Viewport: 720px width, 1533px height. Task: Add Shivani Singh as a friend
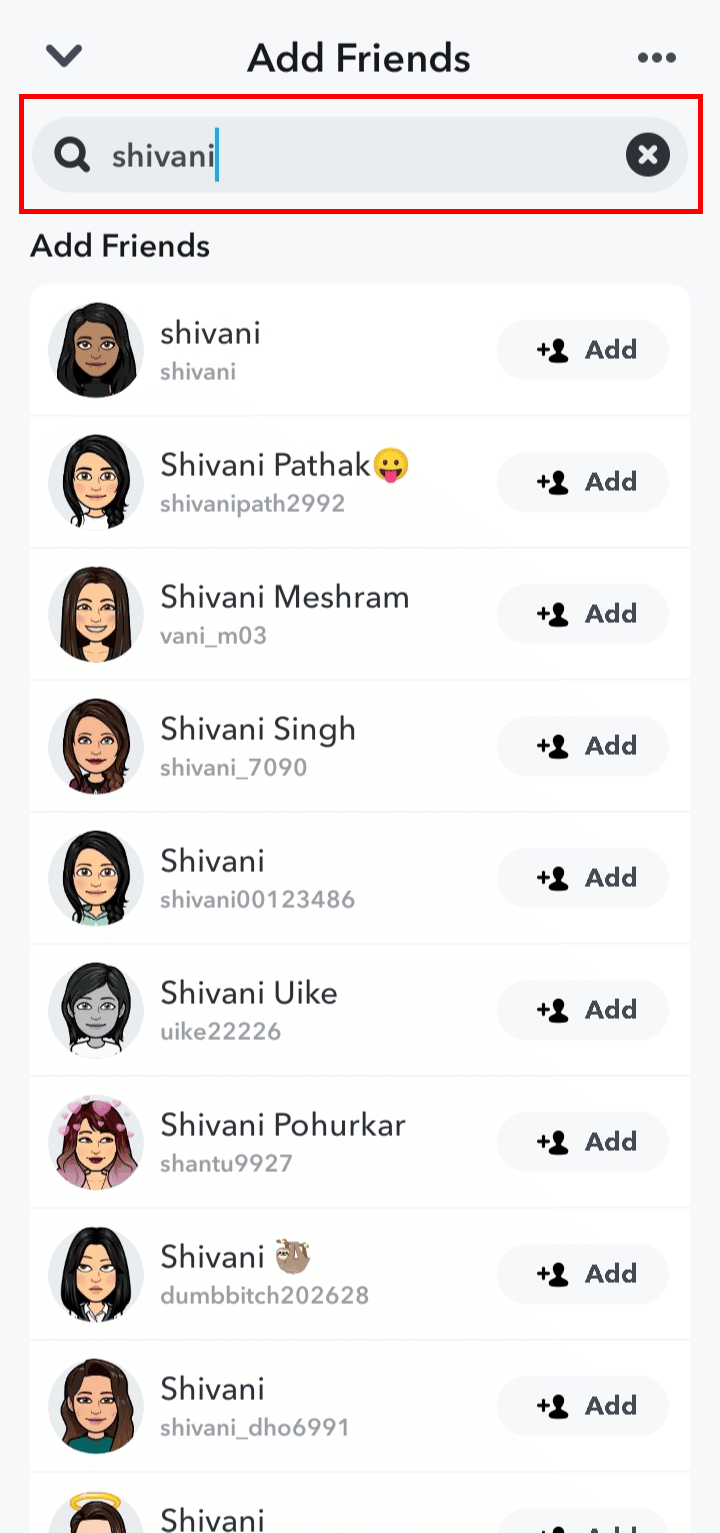point(583,746)
